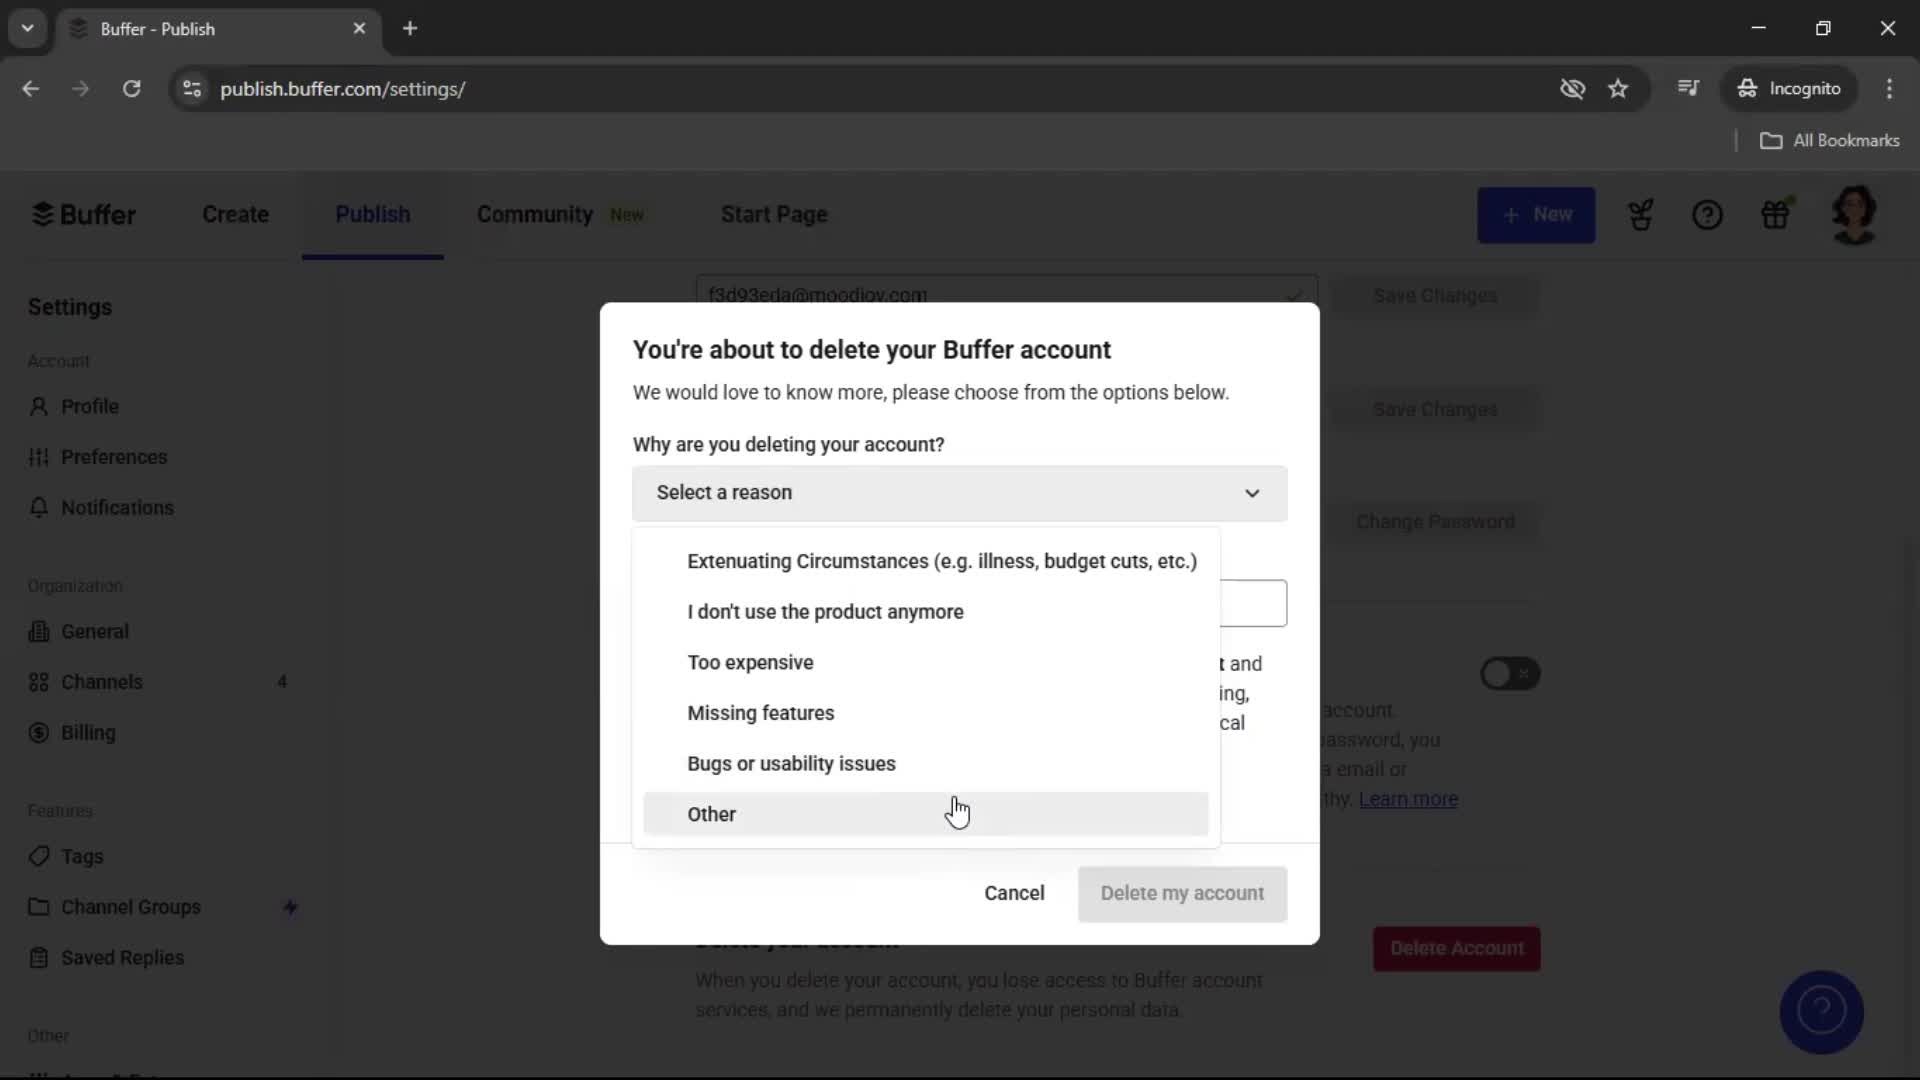Click the Channel Groups lightning bolt icon
This screenshot has height=1080, width=1920.
(x=290, y=907)
